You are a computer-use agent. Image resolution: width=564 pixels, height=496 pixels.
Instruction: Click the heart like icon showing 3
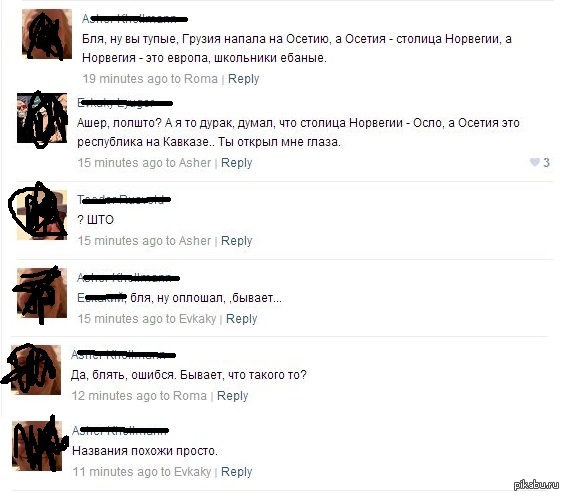click(x=535, y=162)
